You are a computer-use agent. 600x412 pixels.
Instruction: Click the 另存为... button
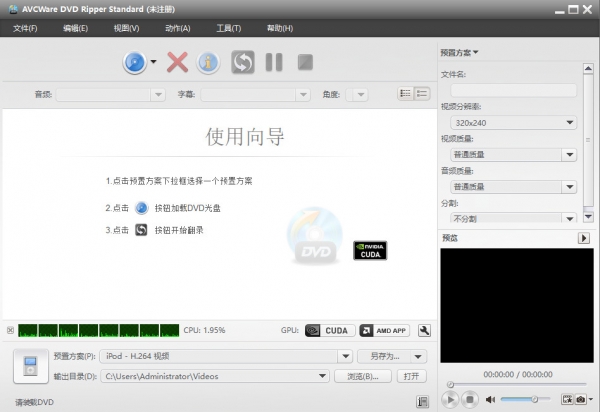[384, 356]
